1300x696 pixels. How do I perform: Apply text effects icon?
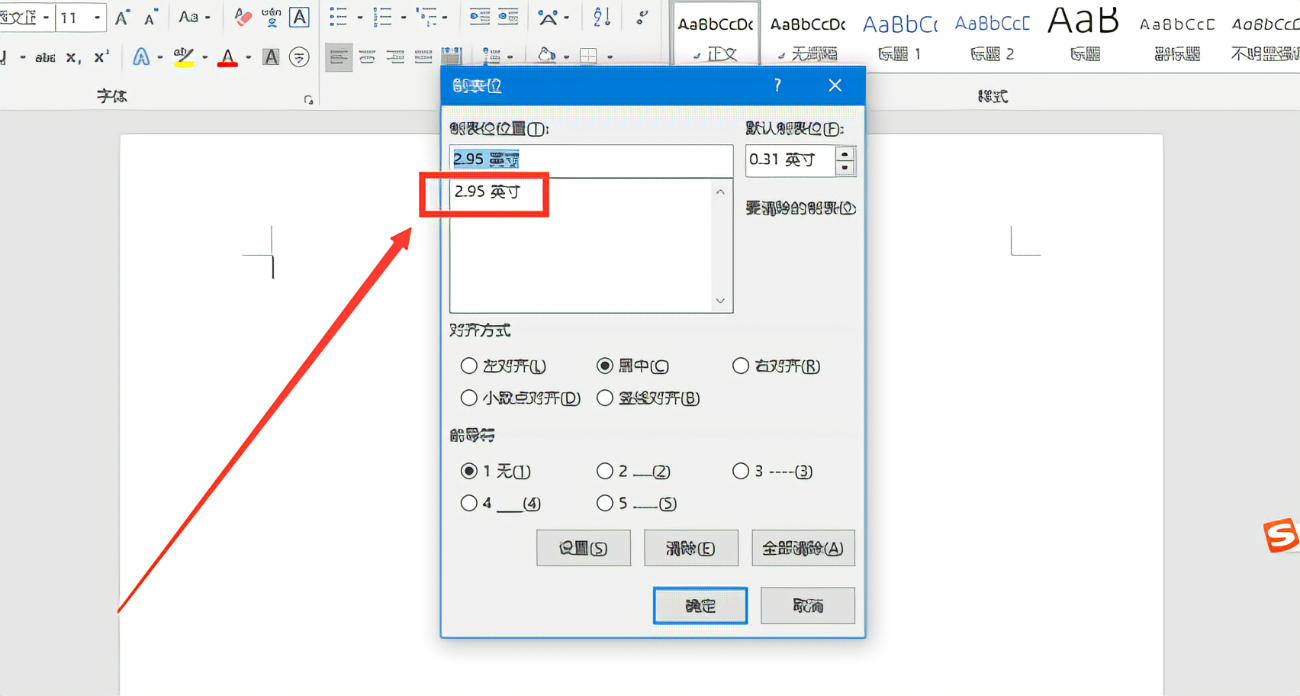click(x=141, y=57)
